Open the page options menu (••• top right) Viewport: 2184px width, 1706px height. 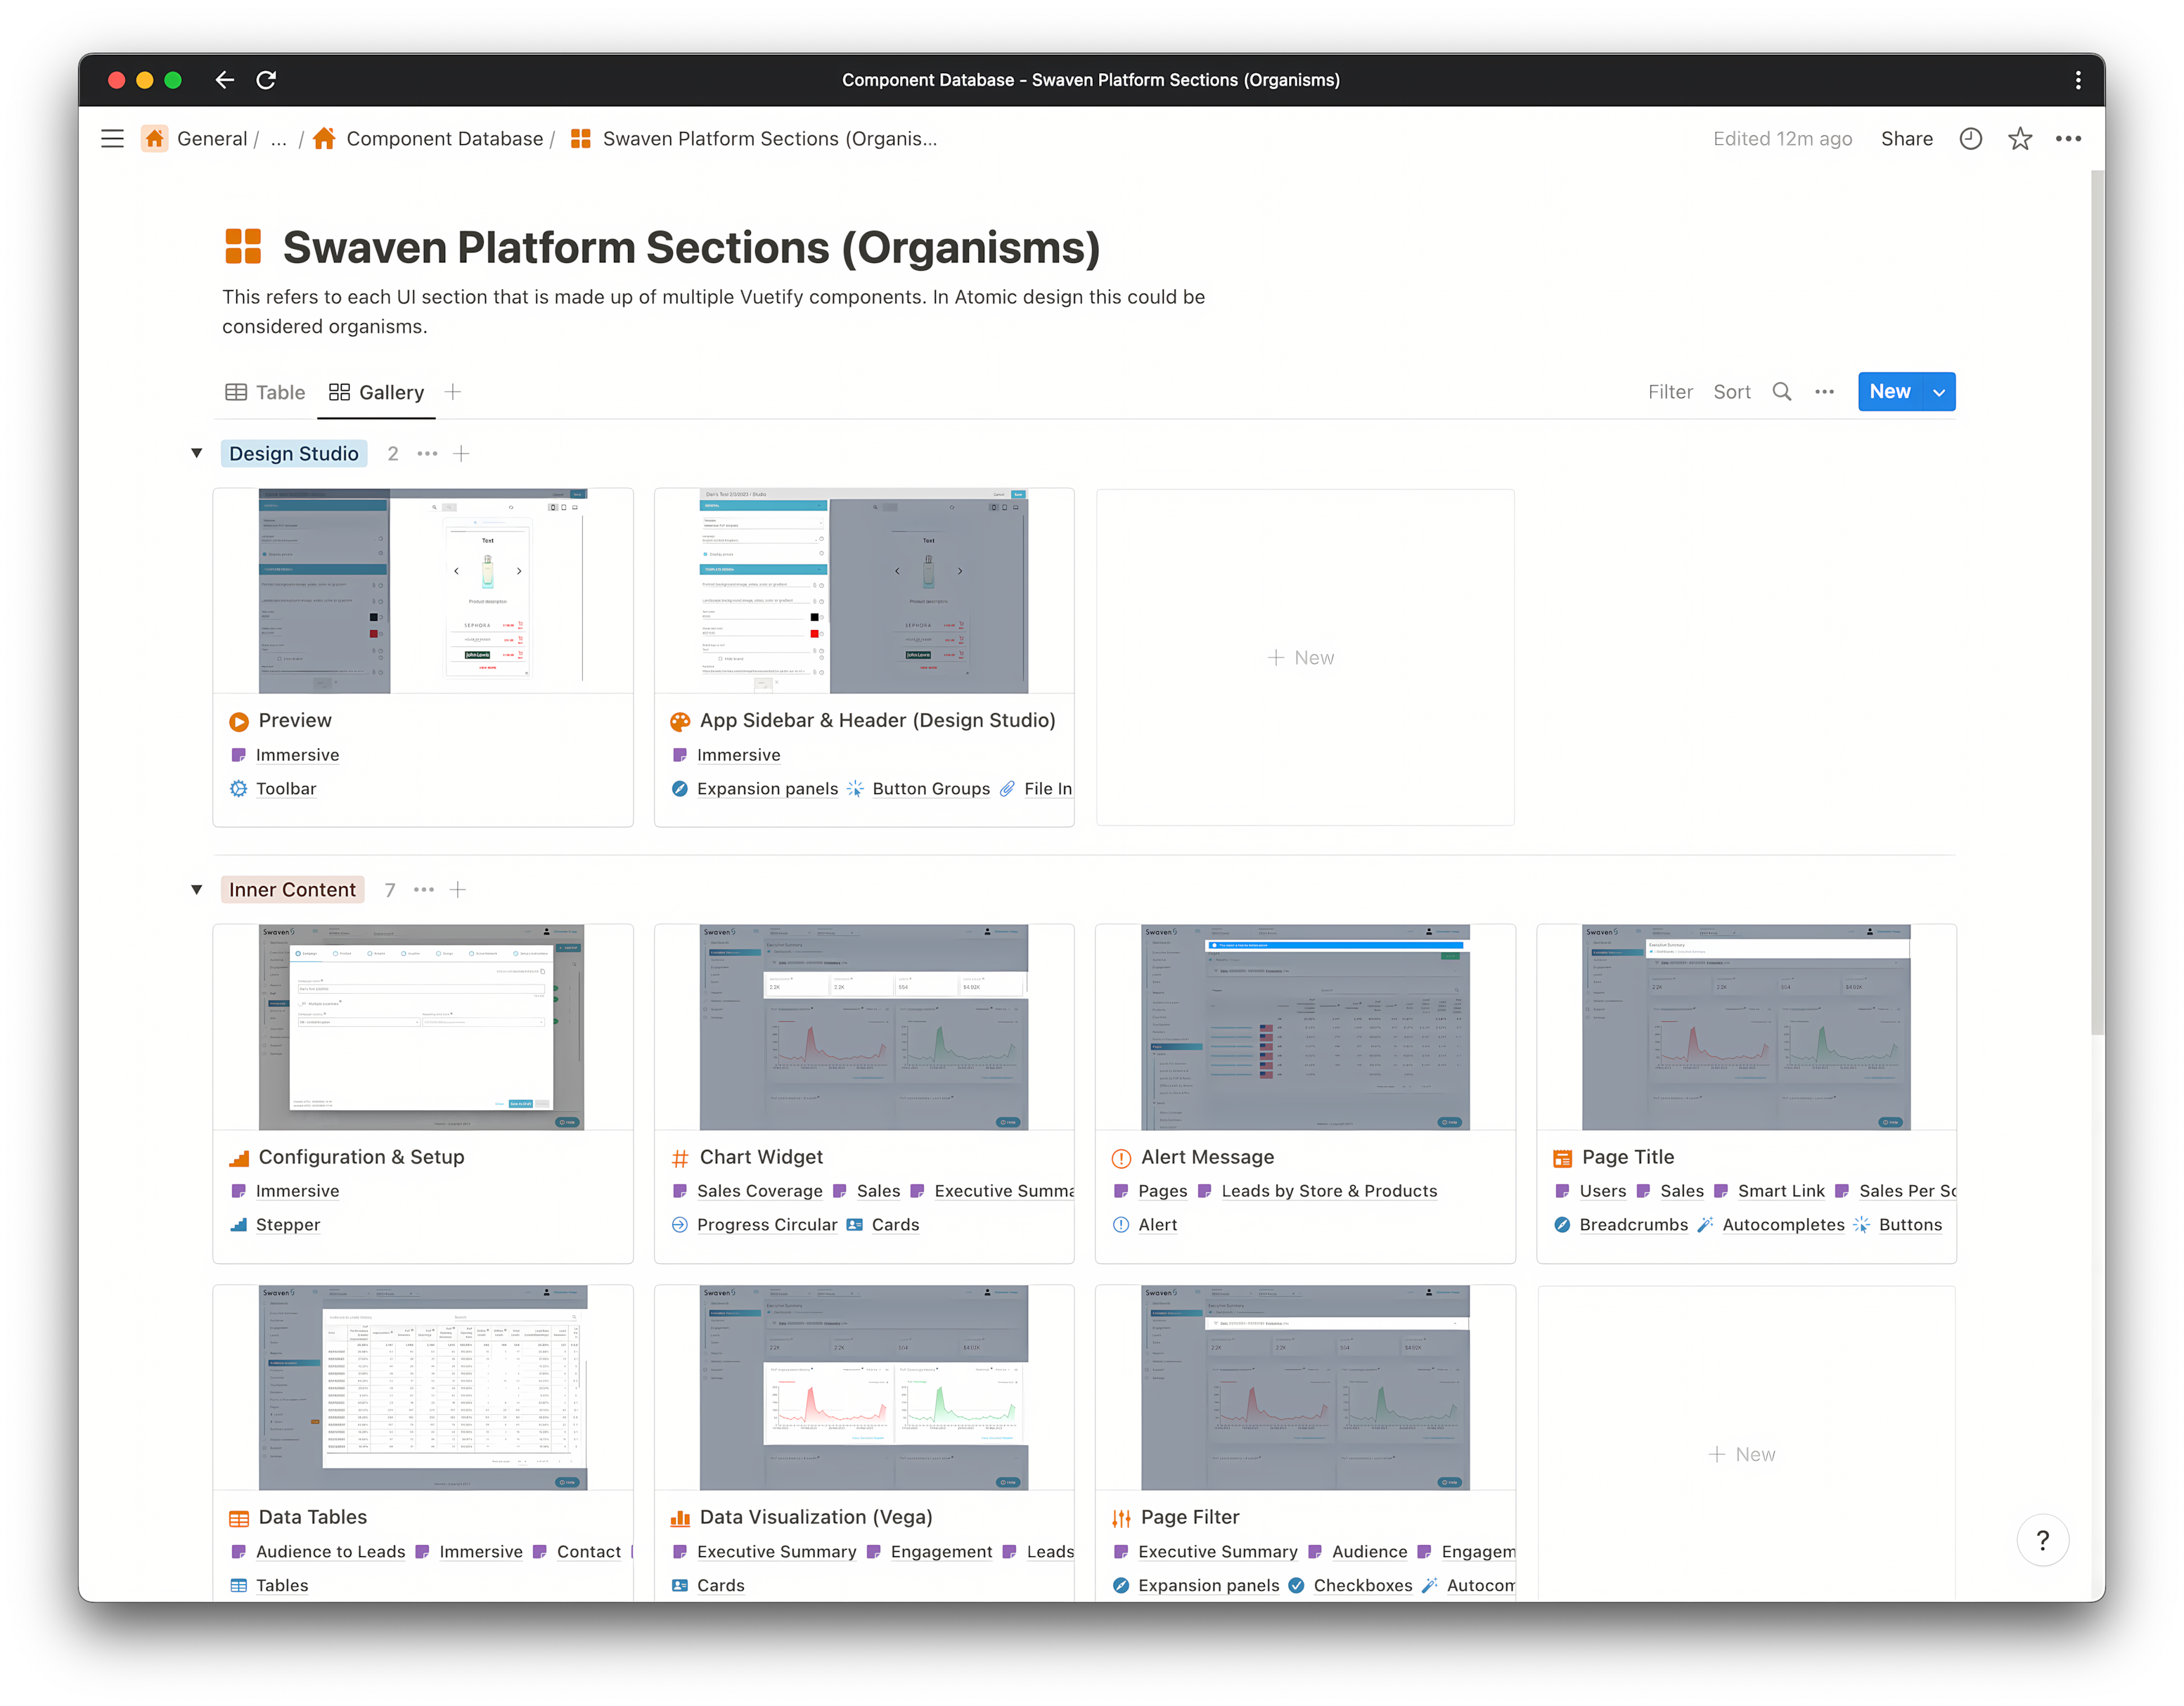click(x=2068, y=138)
